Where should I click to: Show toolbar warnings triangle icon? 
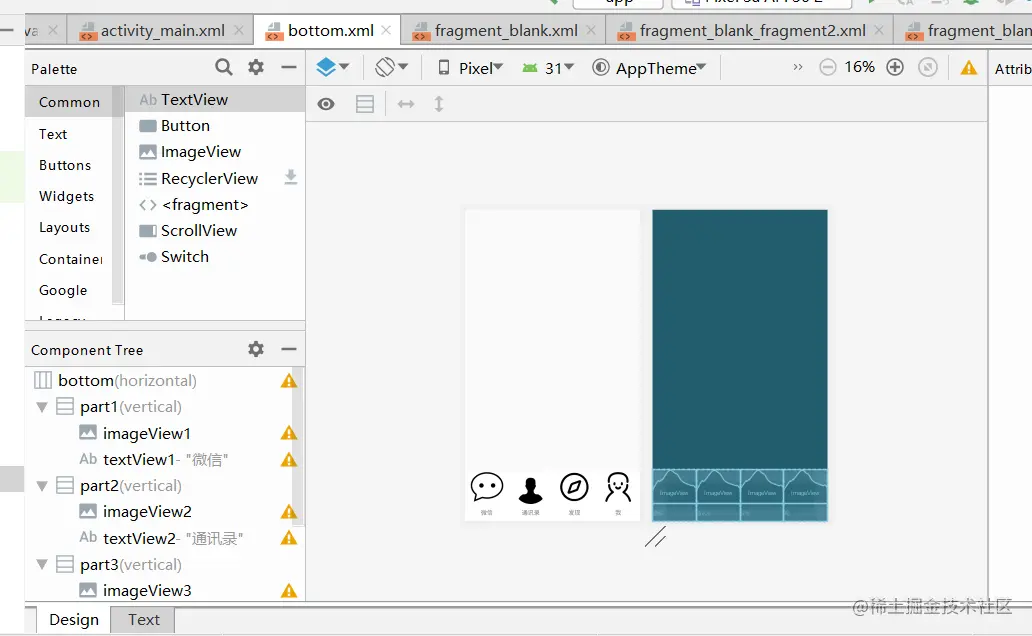point(969,67)
